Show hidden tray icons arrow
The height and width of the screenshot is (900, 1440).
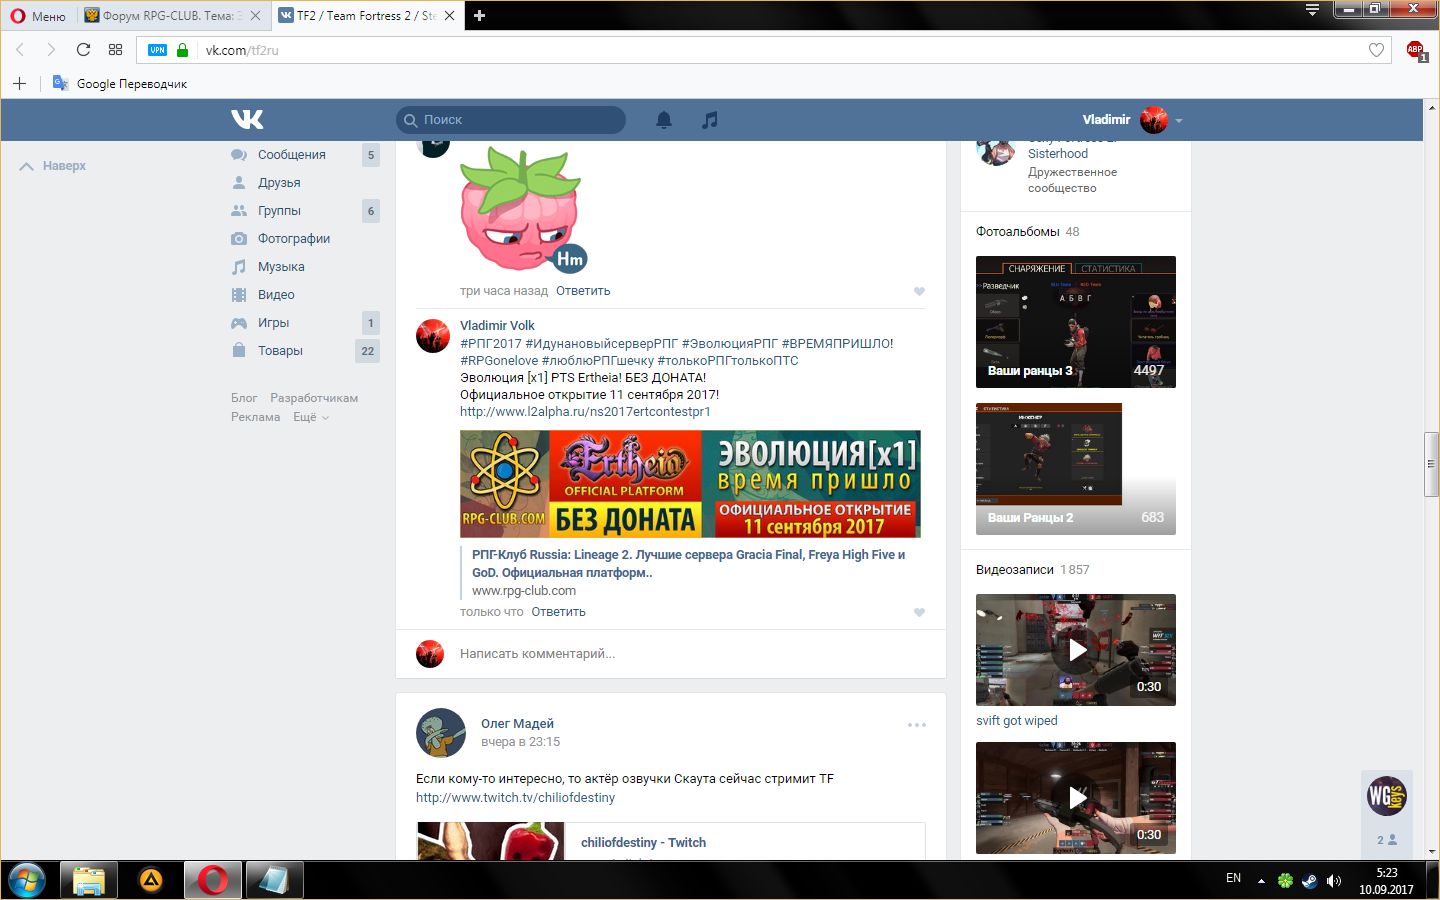1261,881
